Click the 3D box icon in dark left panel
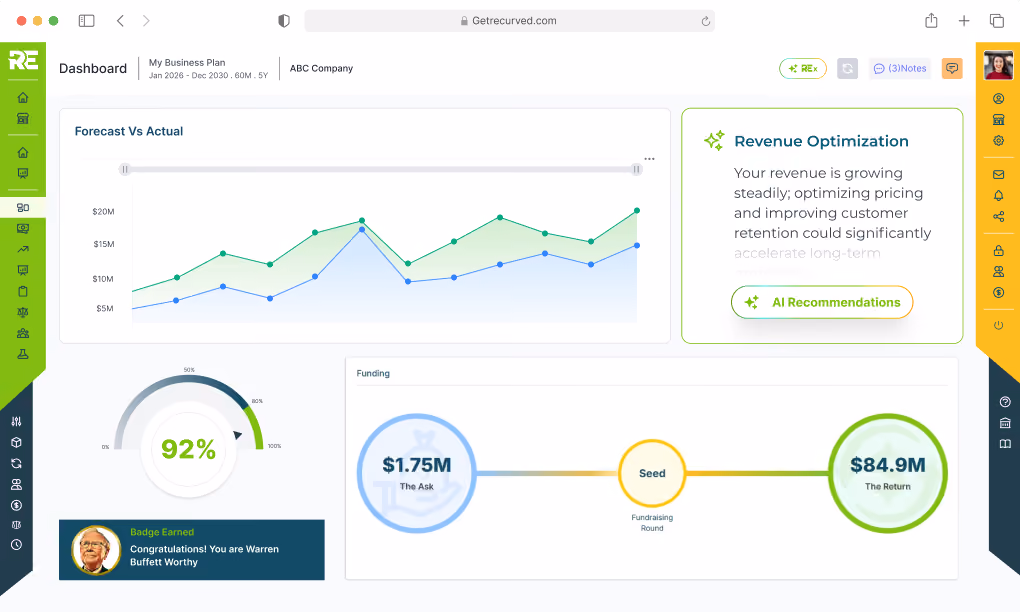This screenshot has height=612, width=1020. (x=16, y=442)
